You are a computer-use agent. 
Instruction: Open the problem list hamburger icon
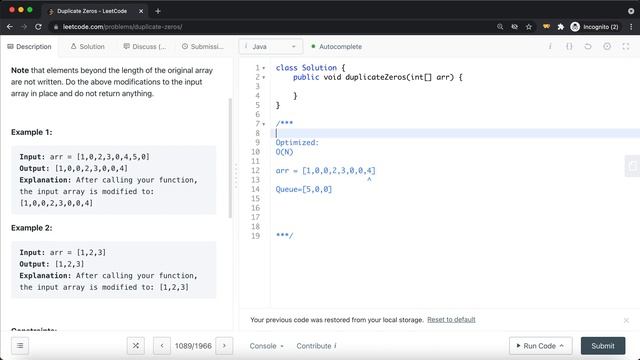point(20,346)
